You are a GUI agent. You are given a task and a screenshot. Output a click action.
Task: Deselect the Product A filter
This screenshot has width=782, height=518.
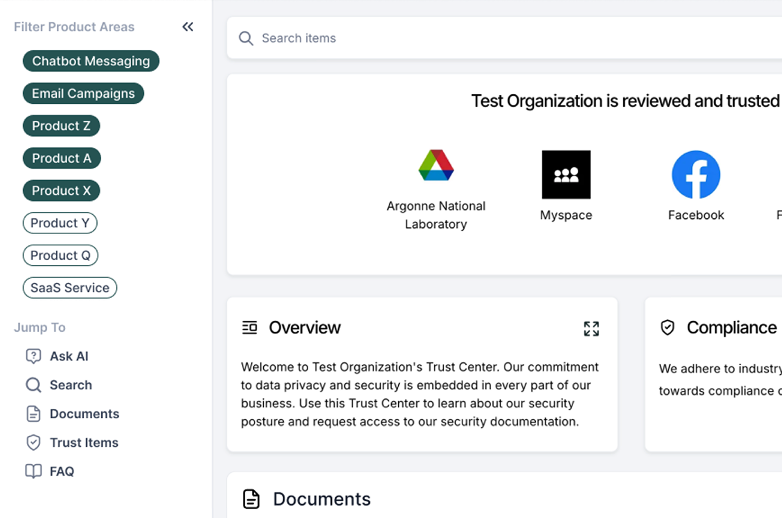pyautogui.click(x=62, y=158)
